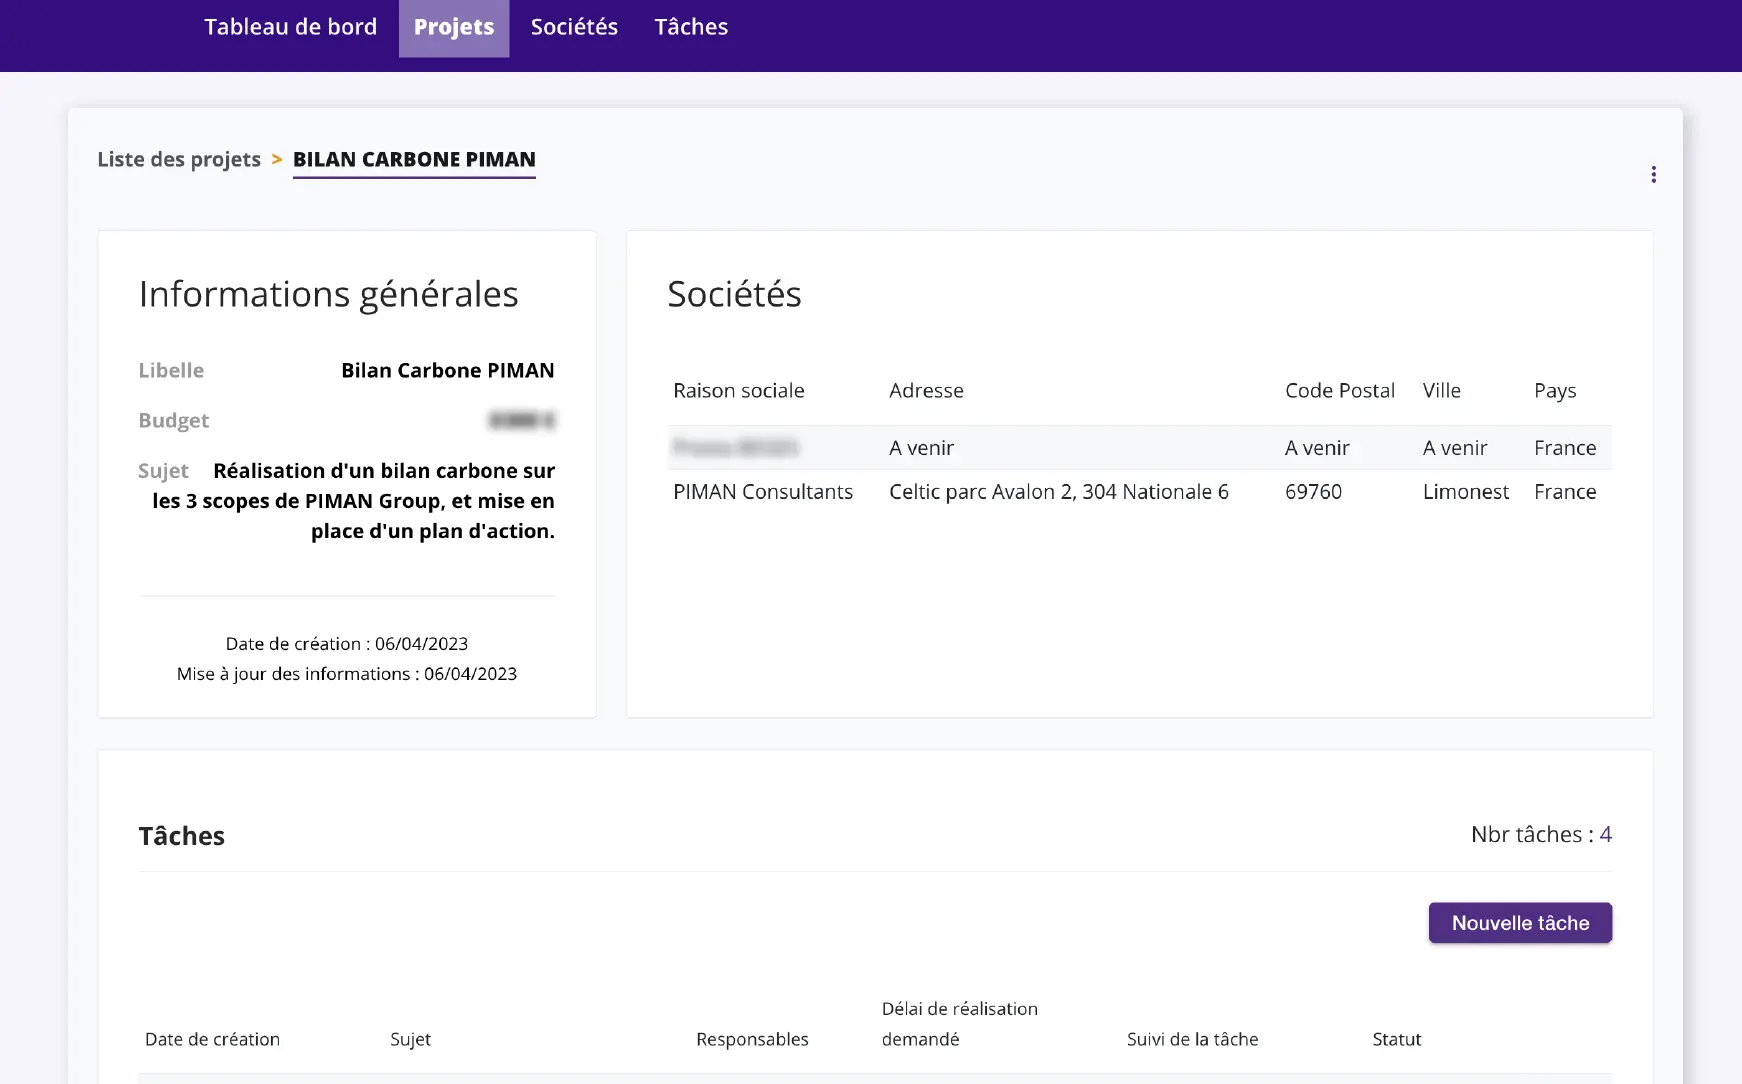1742x1084 pixels.
Task: Select the Projets navigation tab
Action: (x=454, y=28)
